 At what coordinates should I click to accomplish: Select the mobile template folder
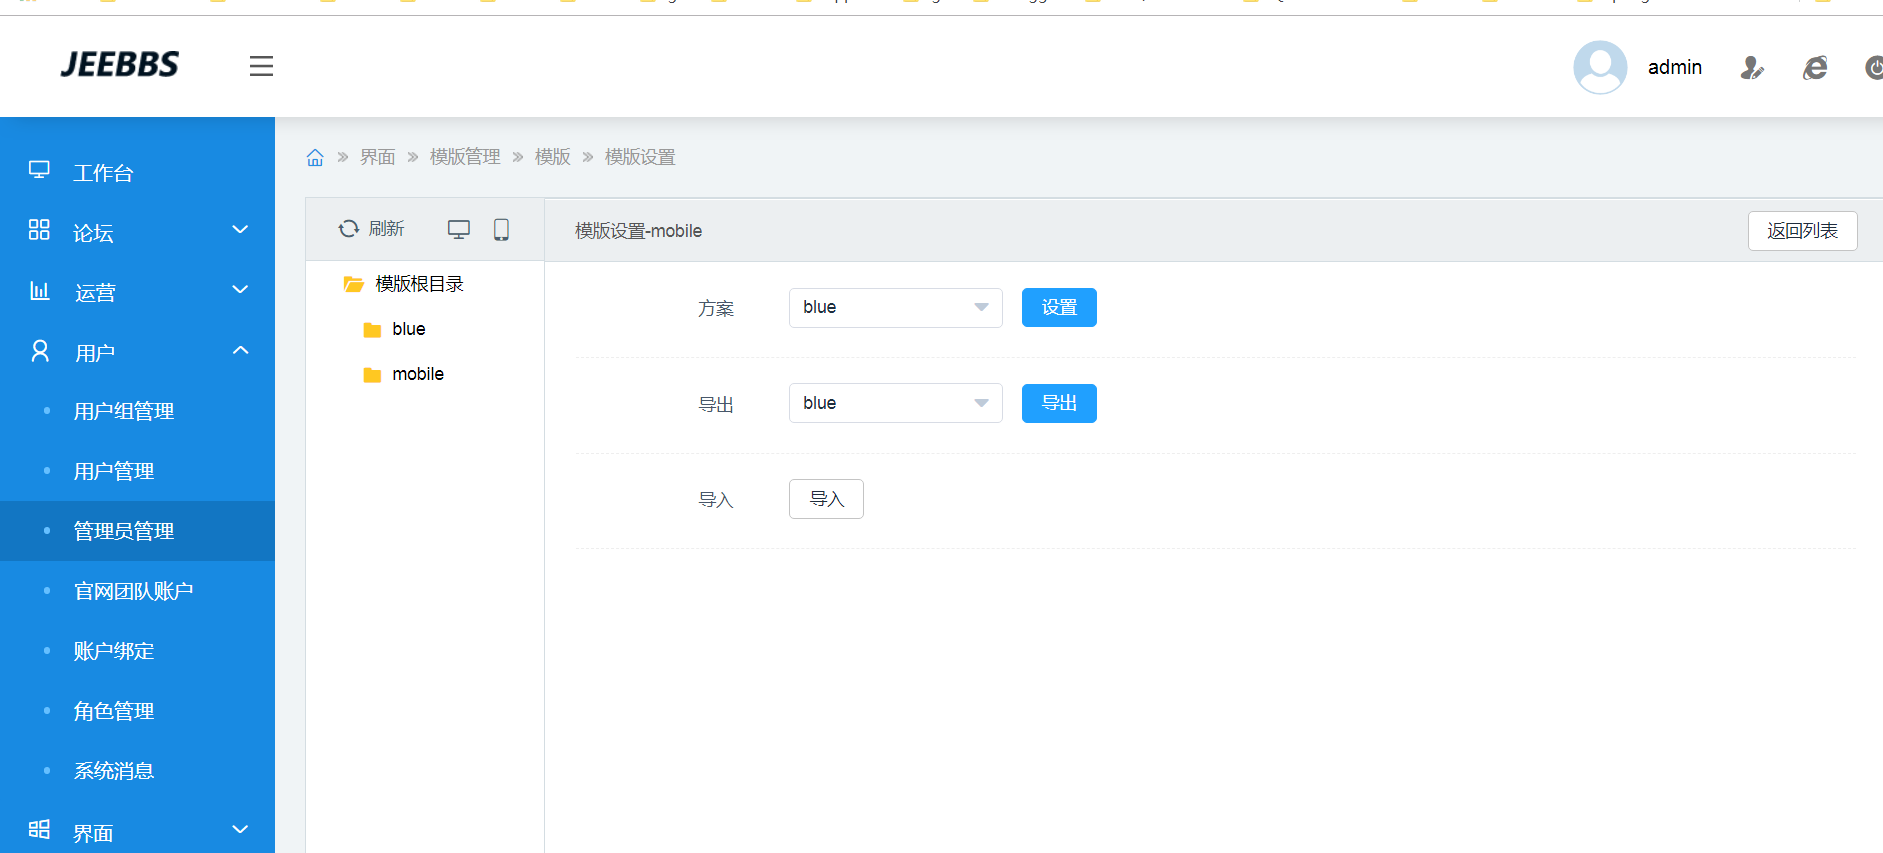tap(417, 374)
